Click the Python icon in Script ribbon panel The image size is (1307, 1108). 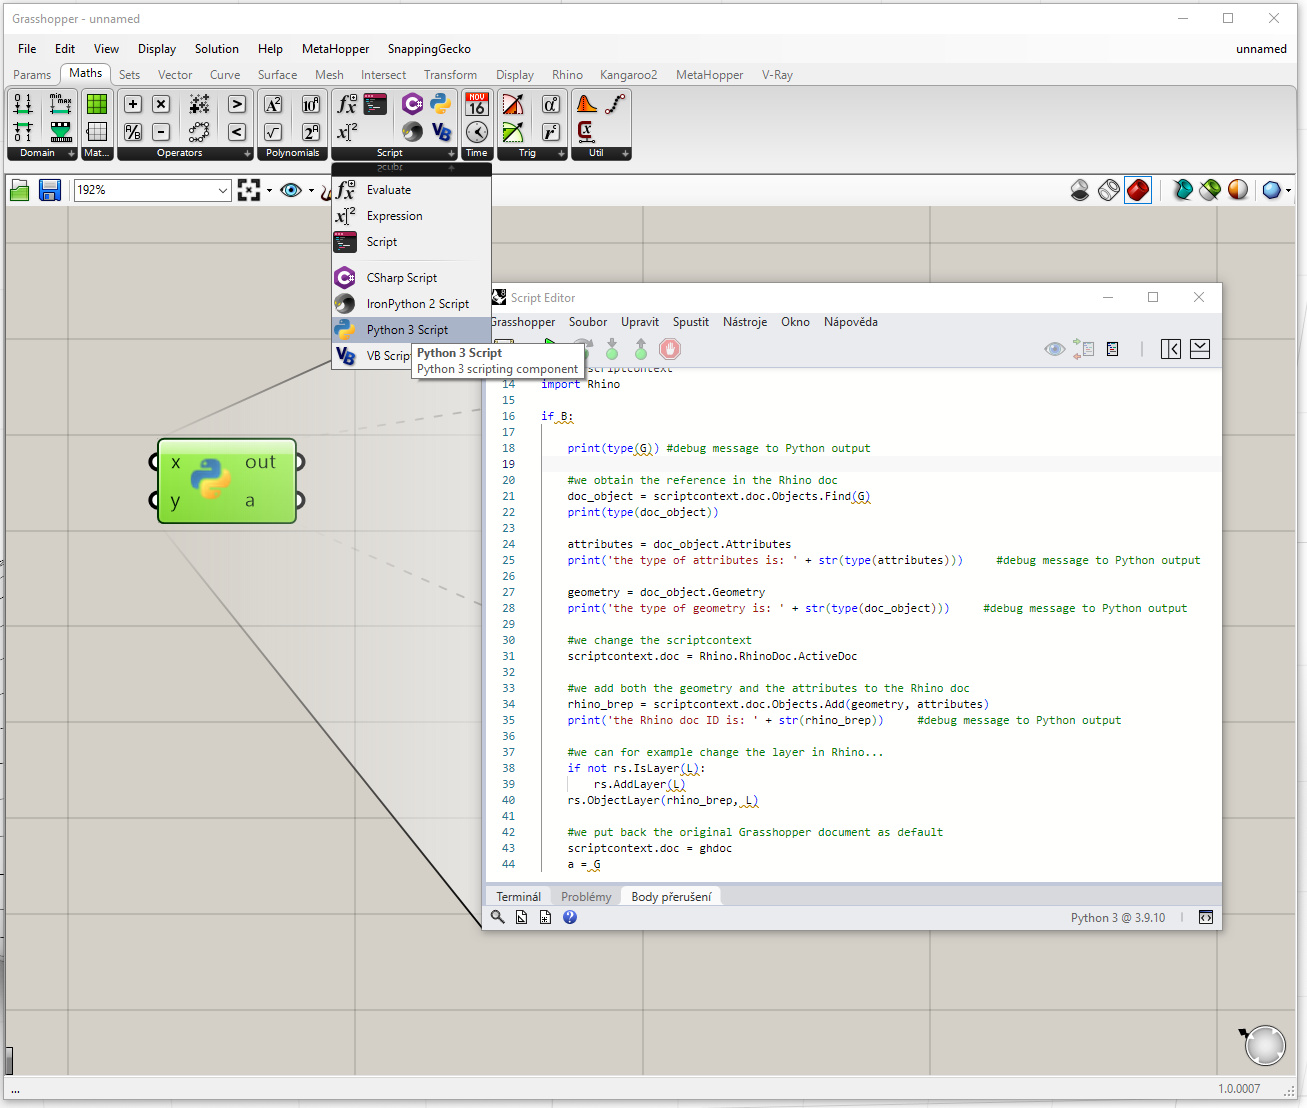[441, 104]
